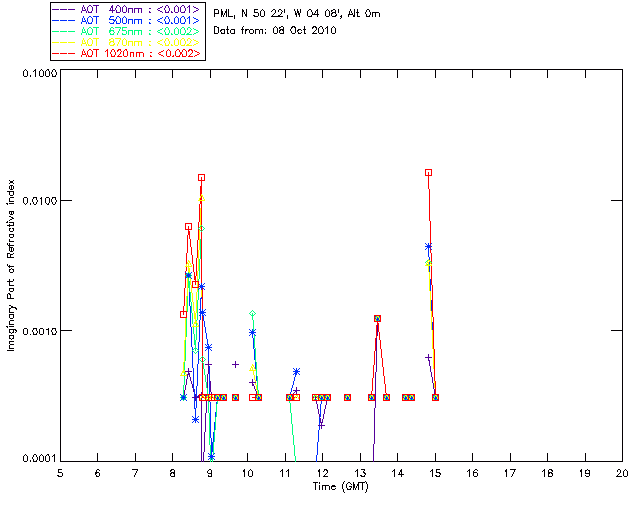Click the 'Imaginary Part of Refractive Index' axis title
This screenshot has height=512, width=640.
pos(12,265)
